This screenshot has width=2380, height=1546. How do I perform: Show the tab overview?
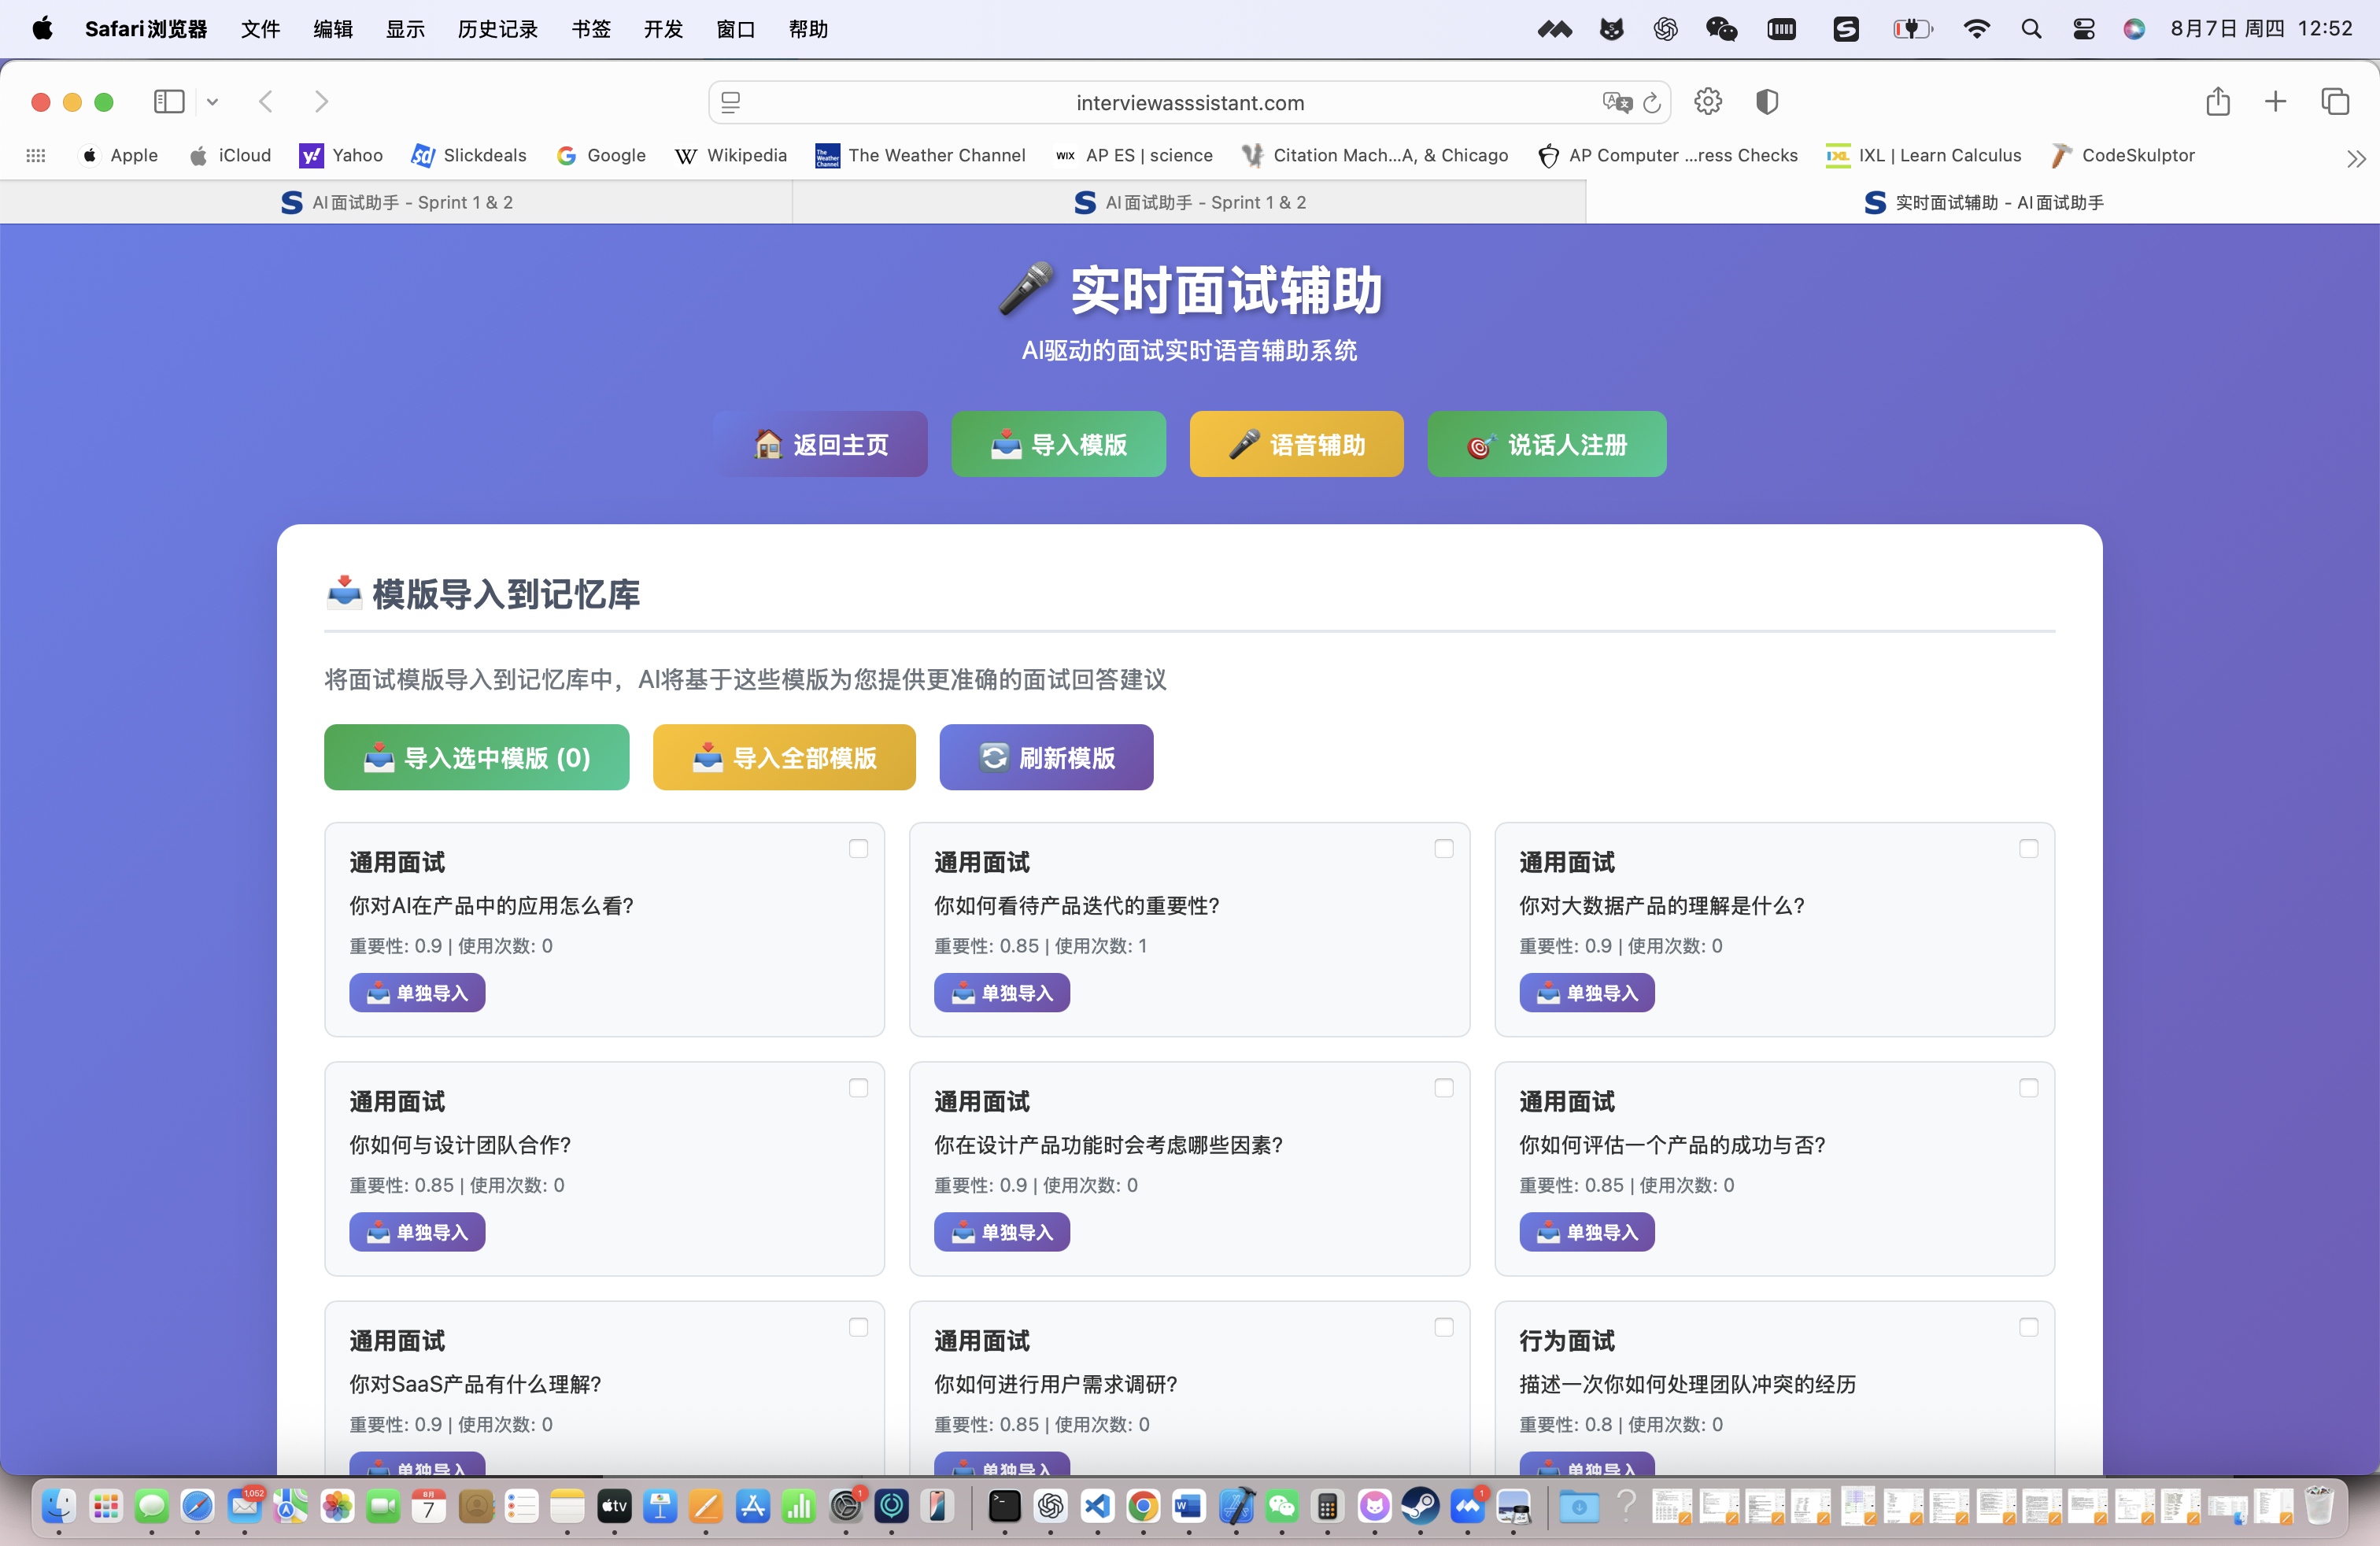coord(2335,102)
